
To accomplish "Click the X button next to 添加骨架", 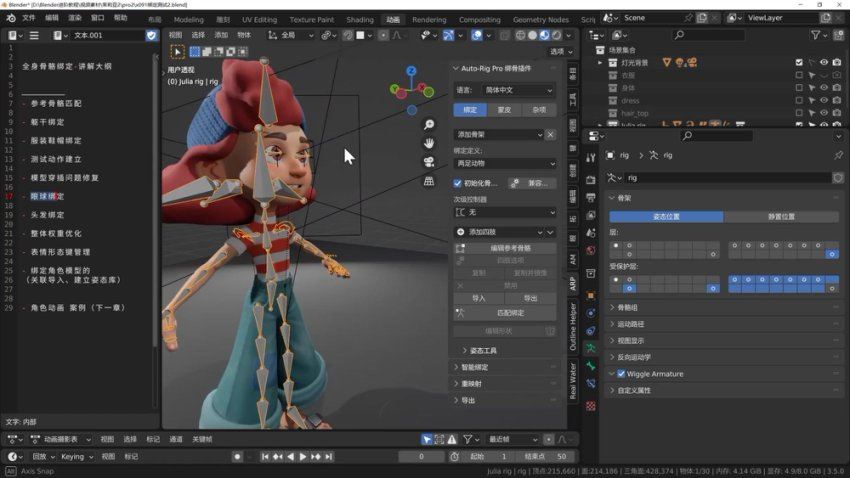I will [x=550, y=134].
